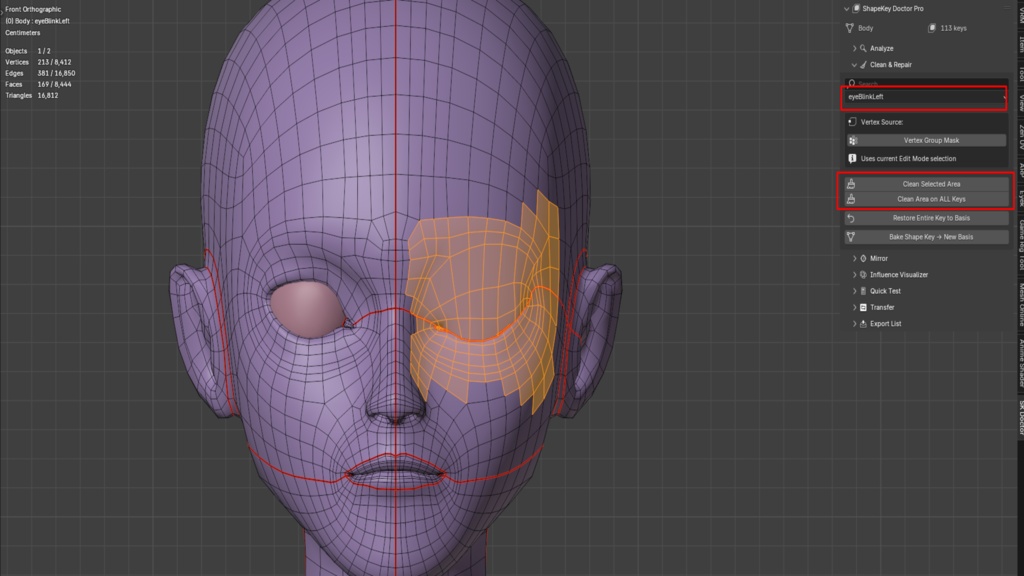
Task: Click the brush icon beside Clean Area on ALL Keys
Action: (851, 199)
